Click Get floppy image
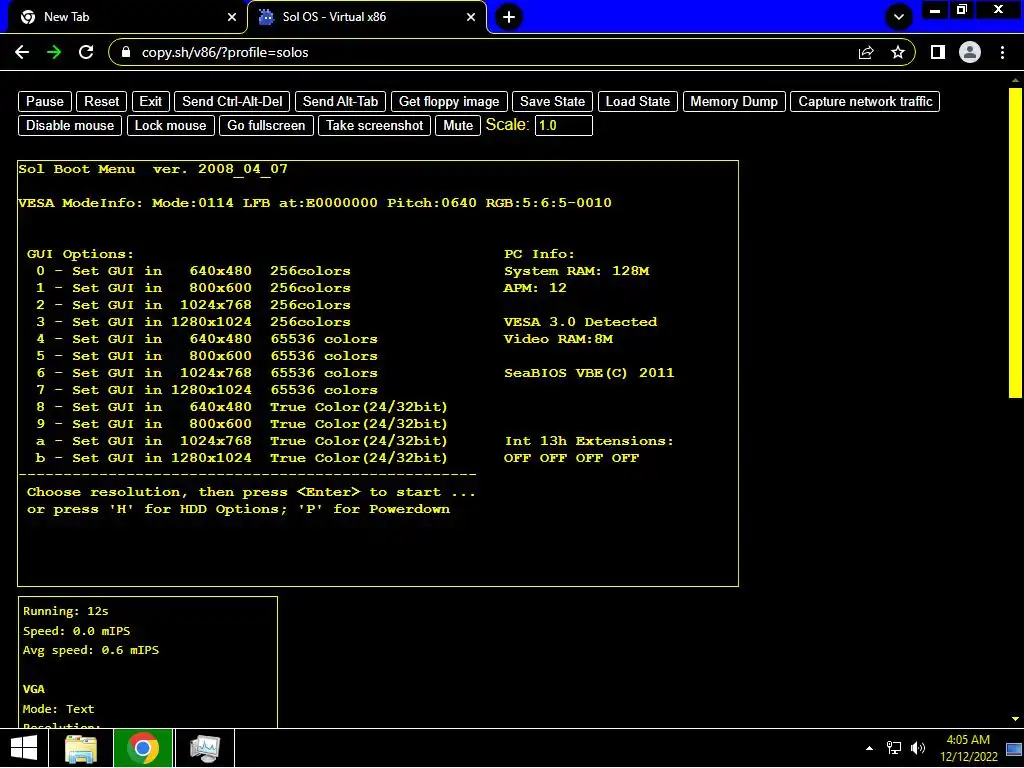Image resolution: width=1024 pixels, height=768 pixels. pos(449,101)
